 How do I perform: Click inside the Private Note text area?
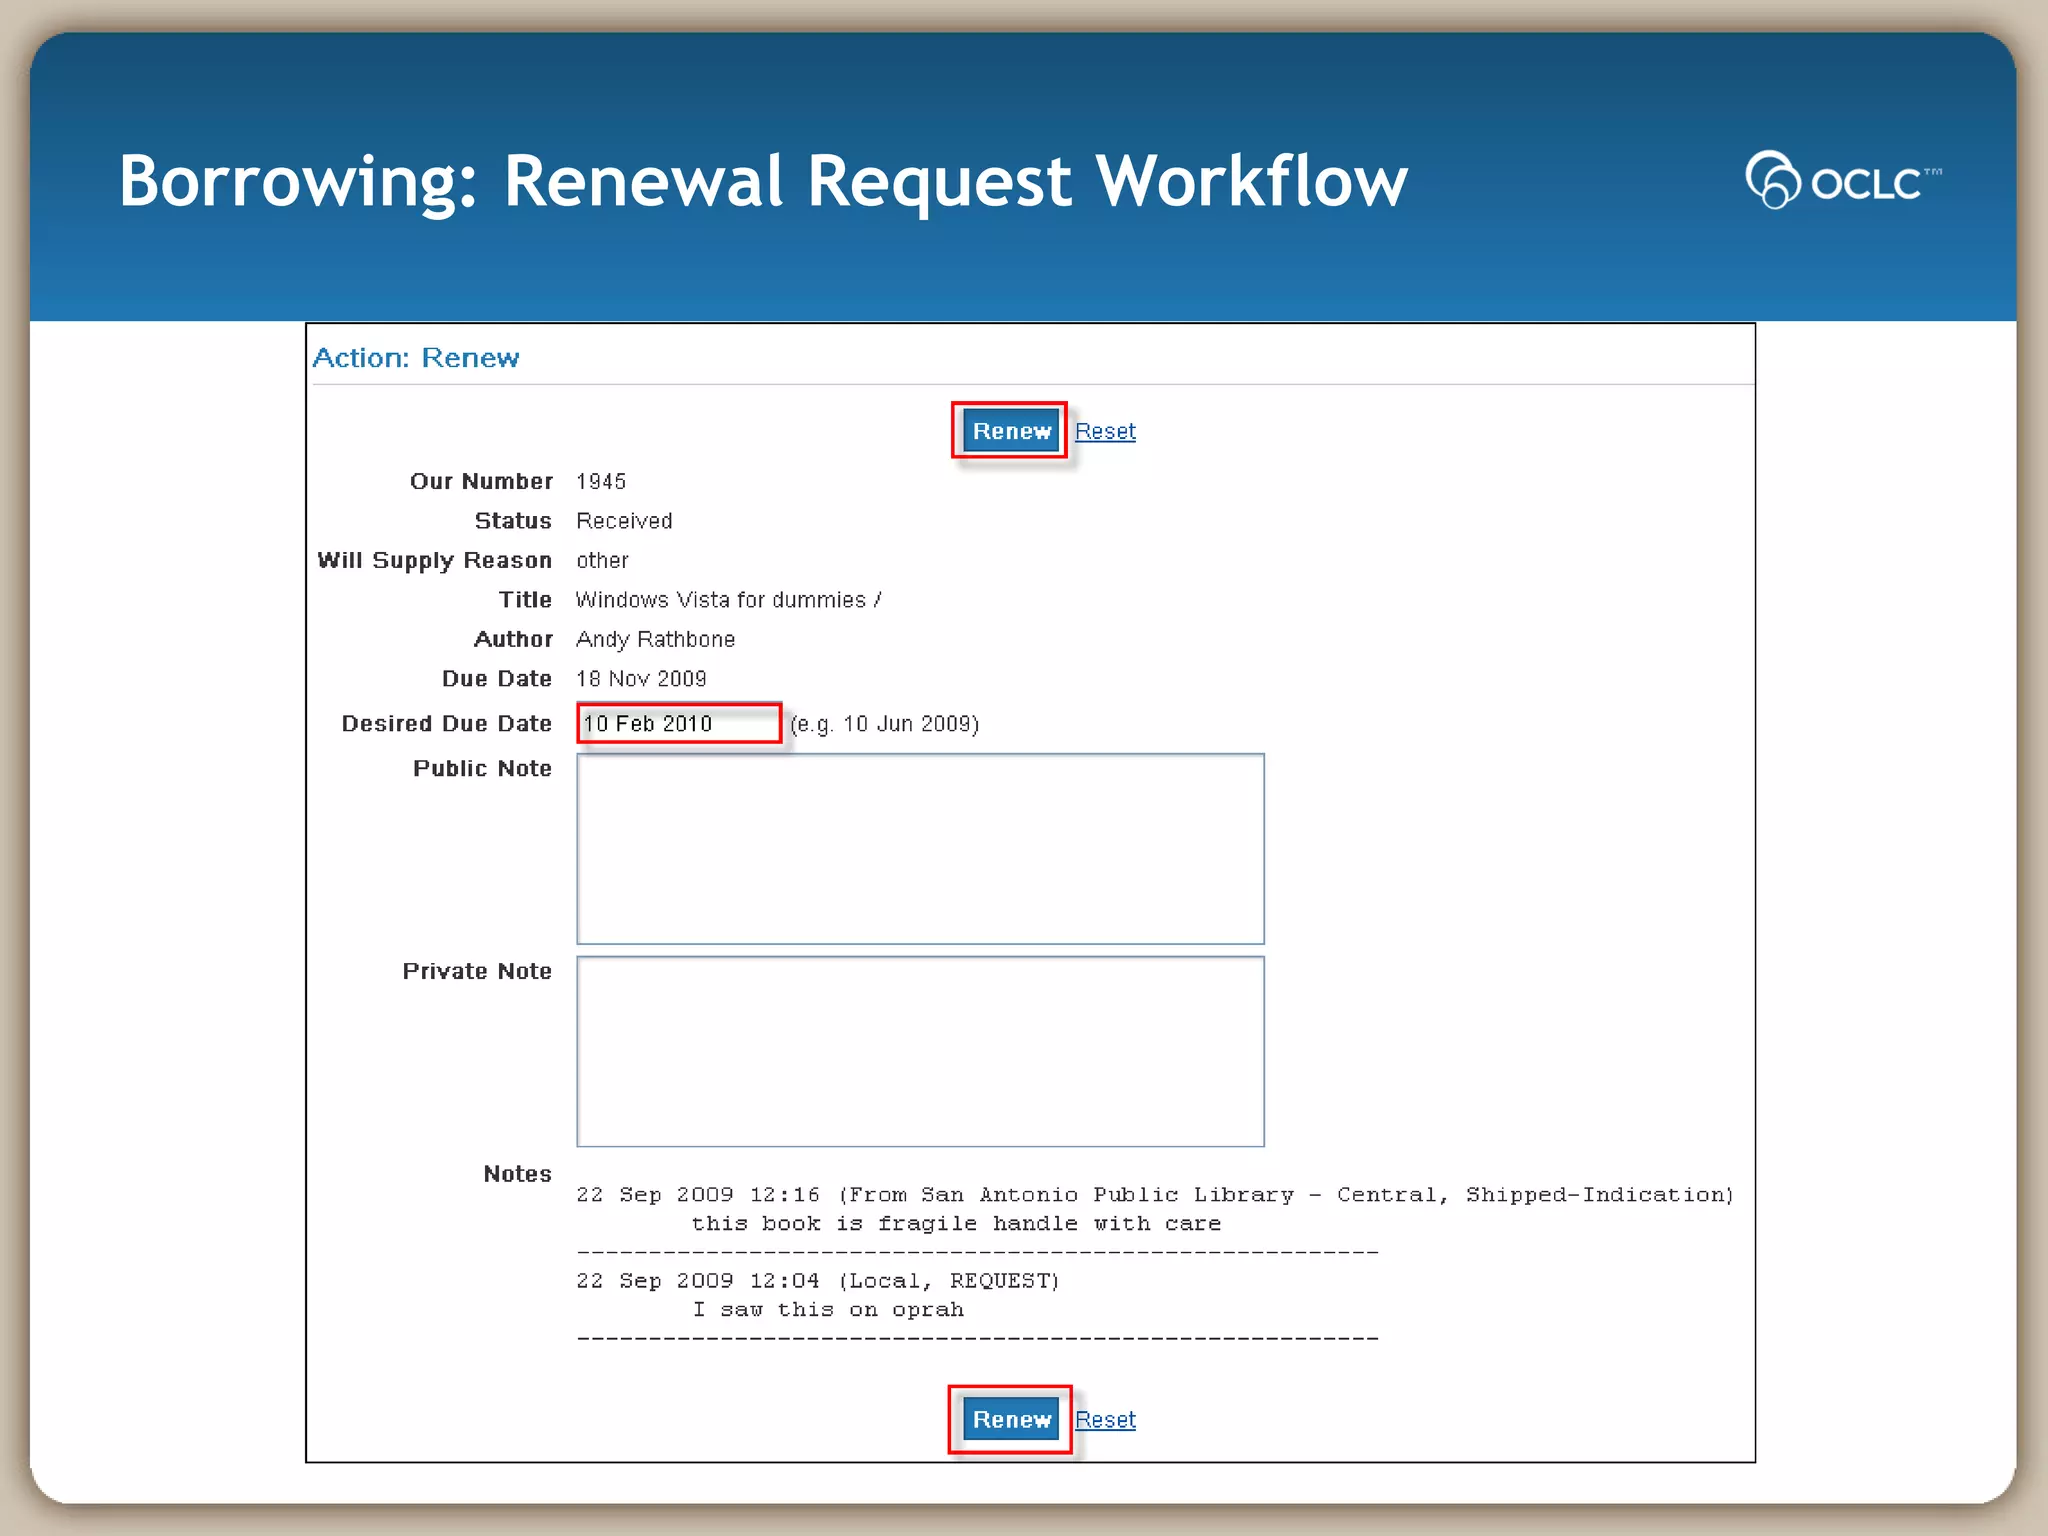coord(920,1052)
